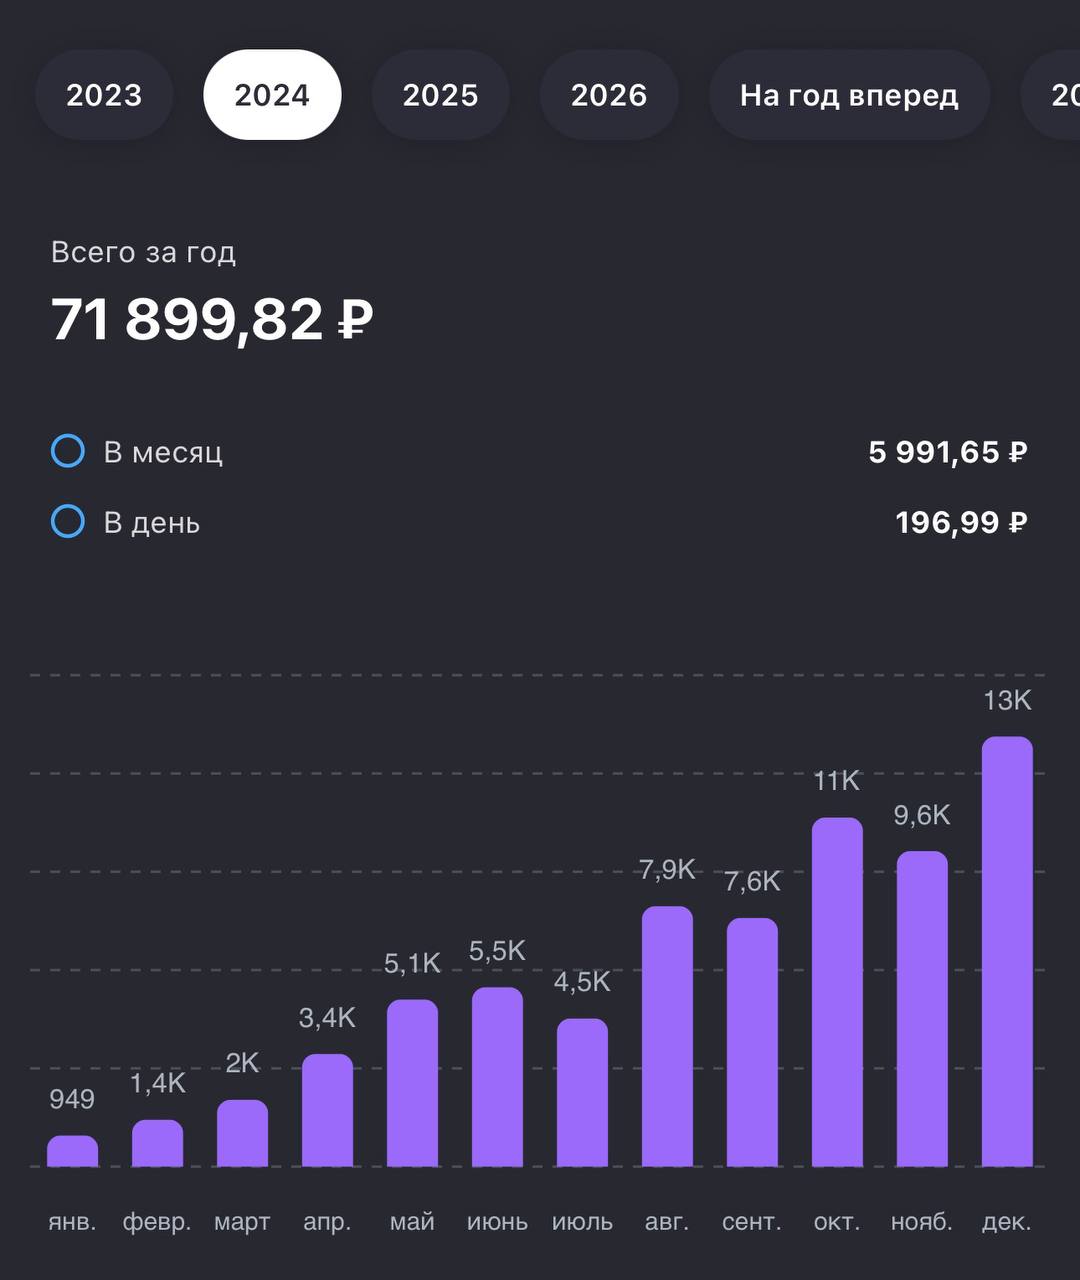
Task: Tap the April bar labeled 3,4K
Action: 328,1110
